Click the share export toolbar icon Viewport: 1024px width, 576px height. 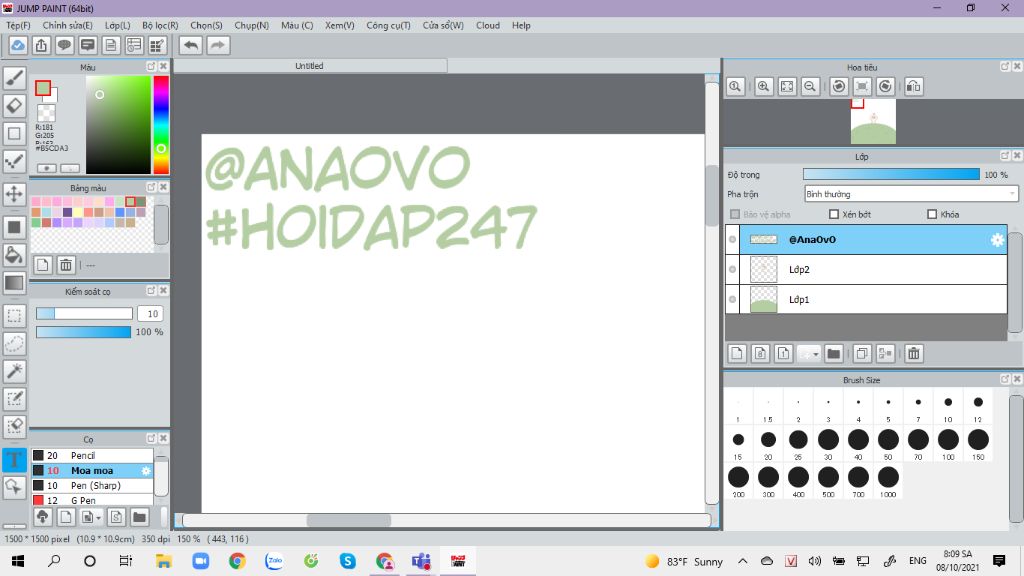point(41,45)
